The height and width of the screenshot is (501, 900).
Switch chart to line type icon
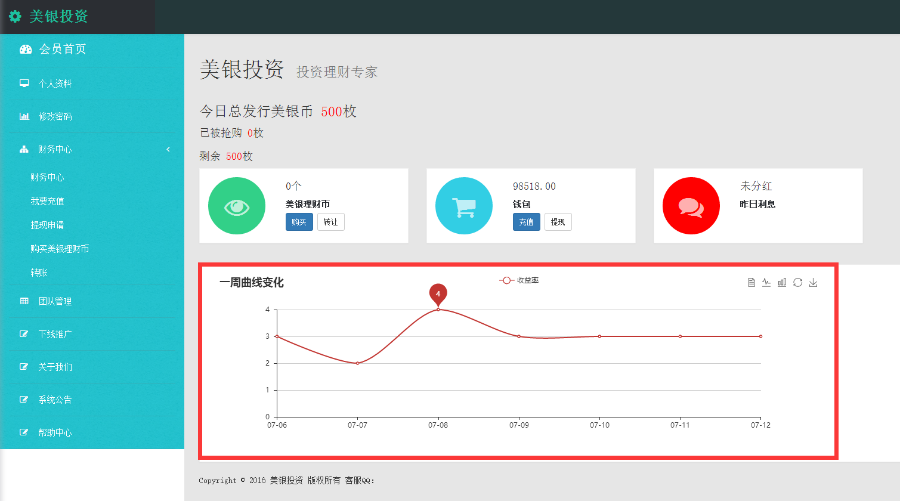766,282
